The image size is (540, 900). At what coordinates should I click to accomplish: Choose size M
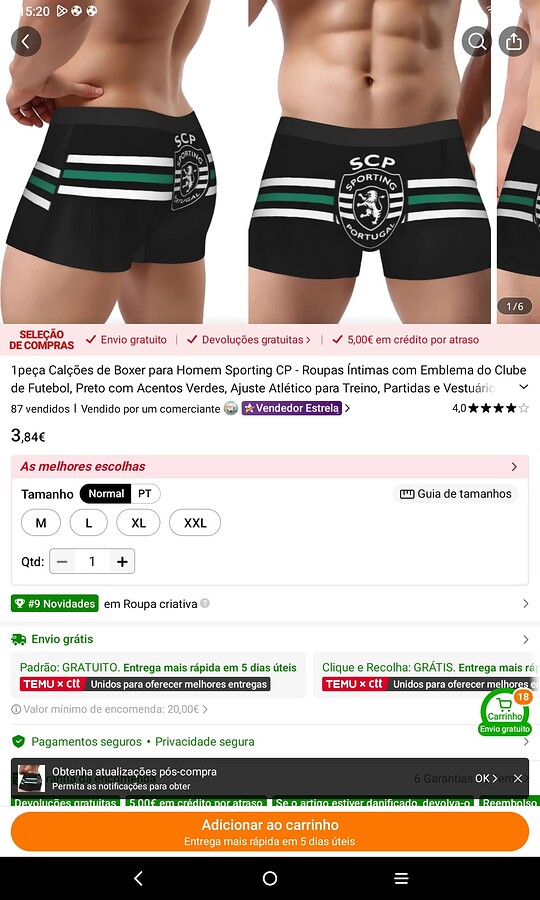(x=41, y=523)
